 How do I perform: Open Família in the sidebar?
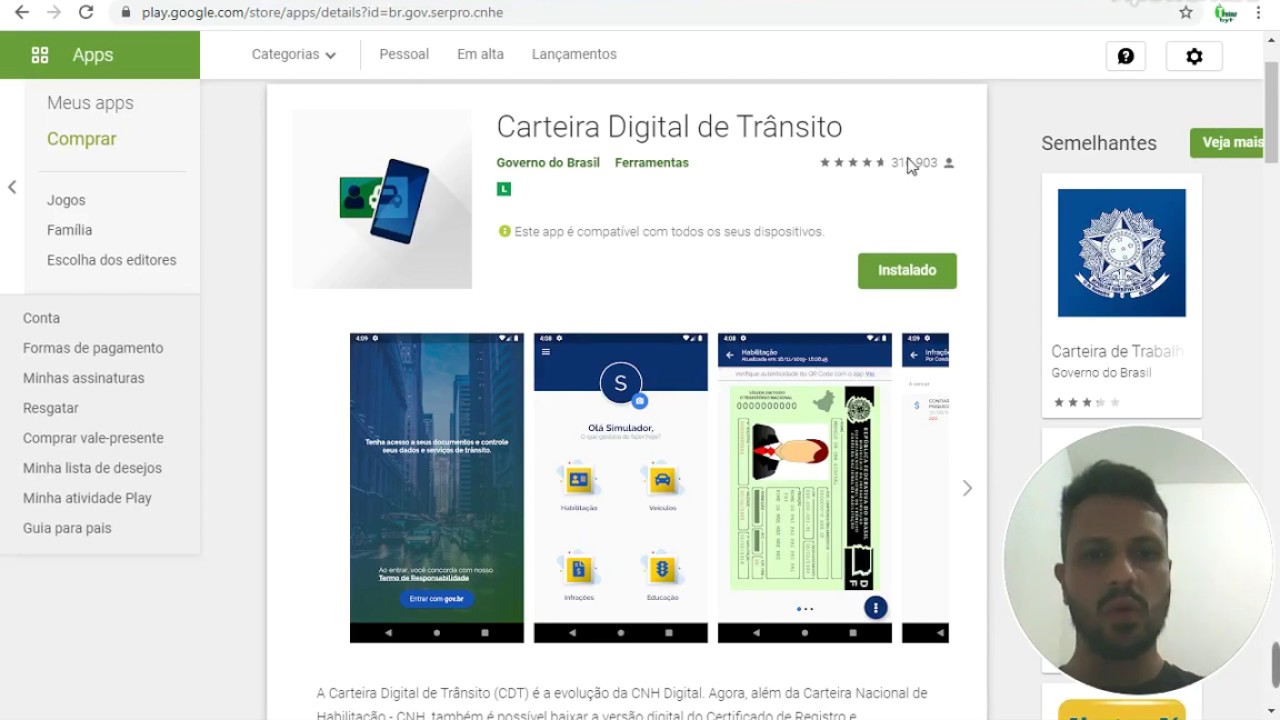[69, 230]
